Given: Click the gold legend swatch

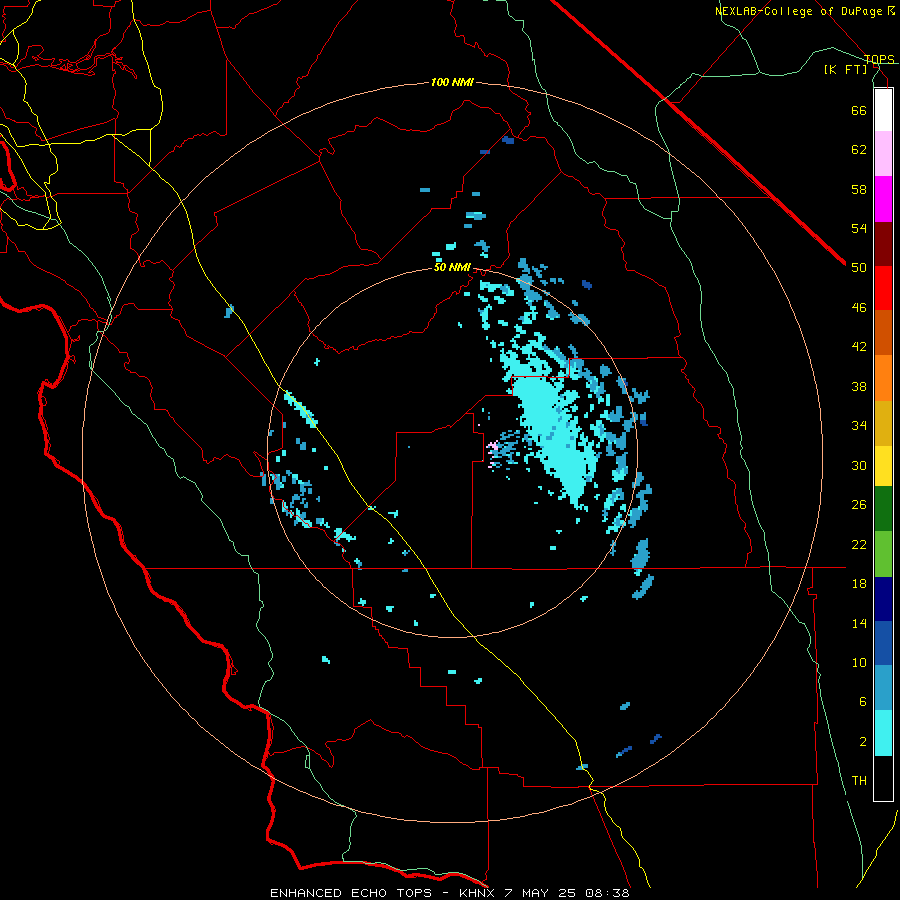Looking at the screenshot, I should tap(883, 423).
